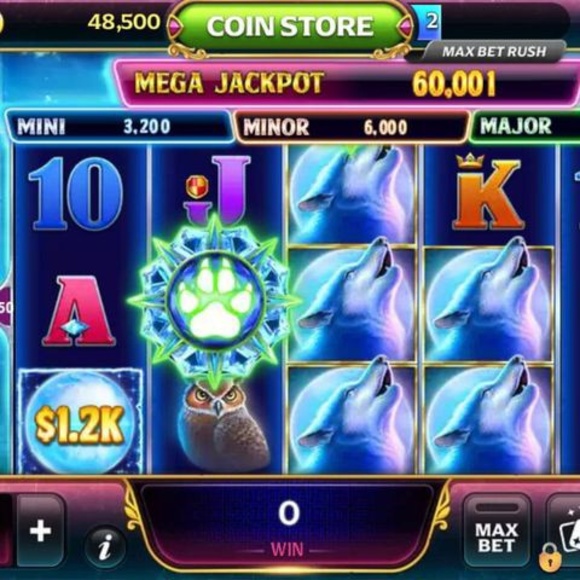Screen dimensions: 580x580
Task: Click the padlock icon near cards
Action: [x=550, y=557]
